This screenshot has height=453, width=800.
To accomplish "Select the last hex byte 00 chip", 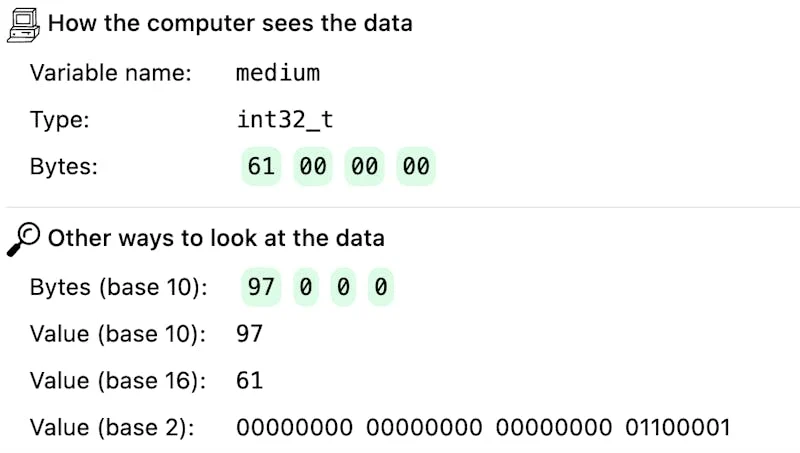I will click(416, 166).
